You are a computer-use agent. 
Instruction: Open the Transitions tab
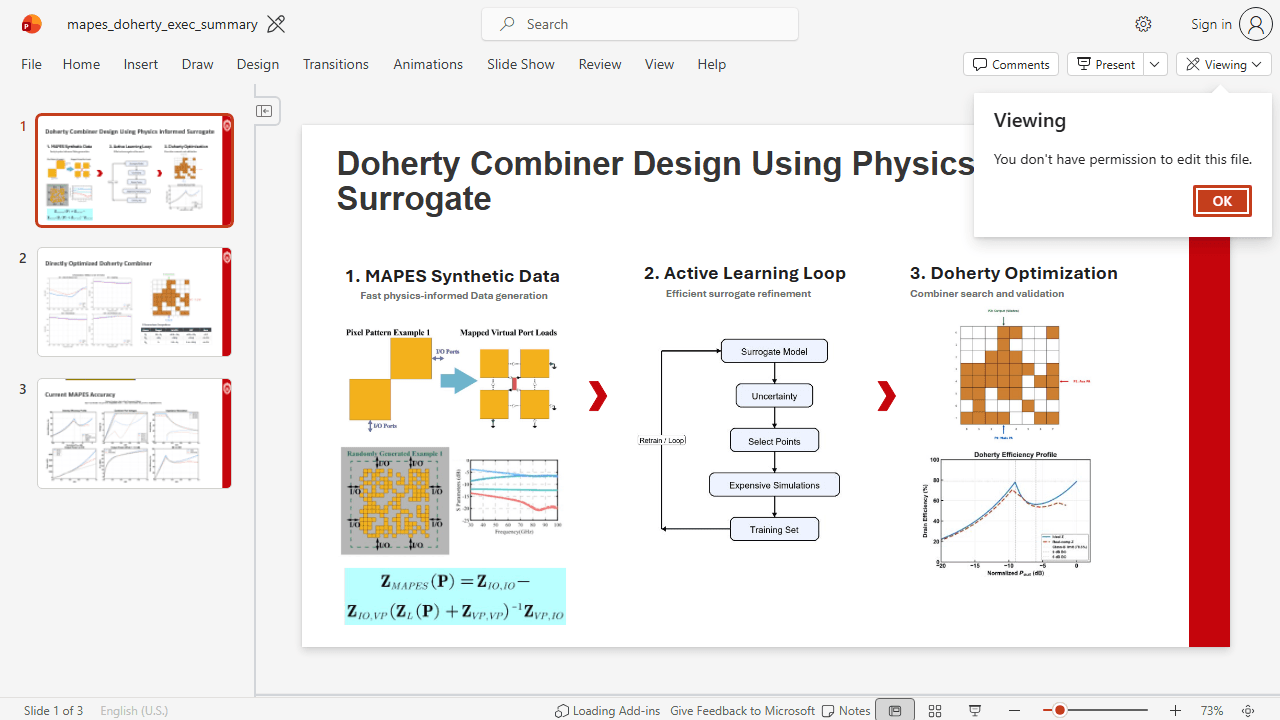tap(336, 64)
